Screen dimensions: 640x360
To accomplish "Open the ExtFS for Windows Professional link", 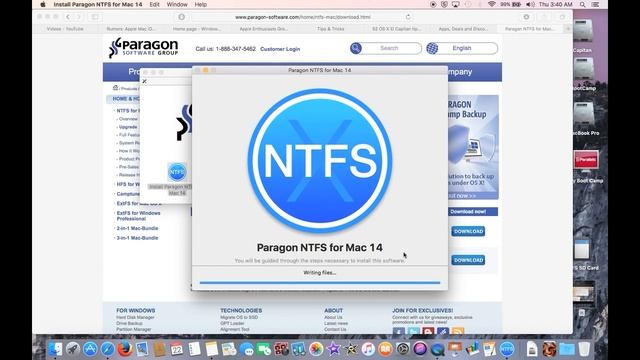I will point(138,216).
